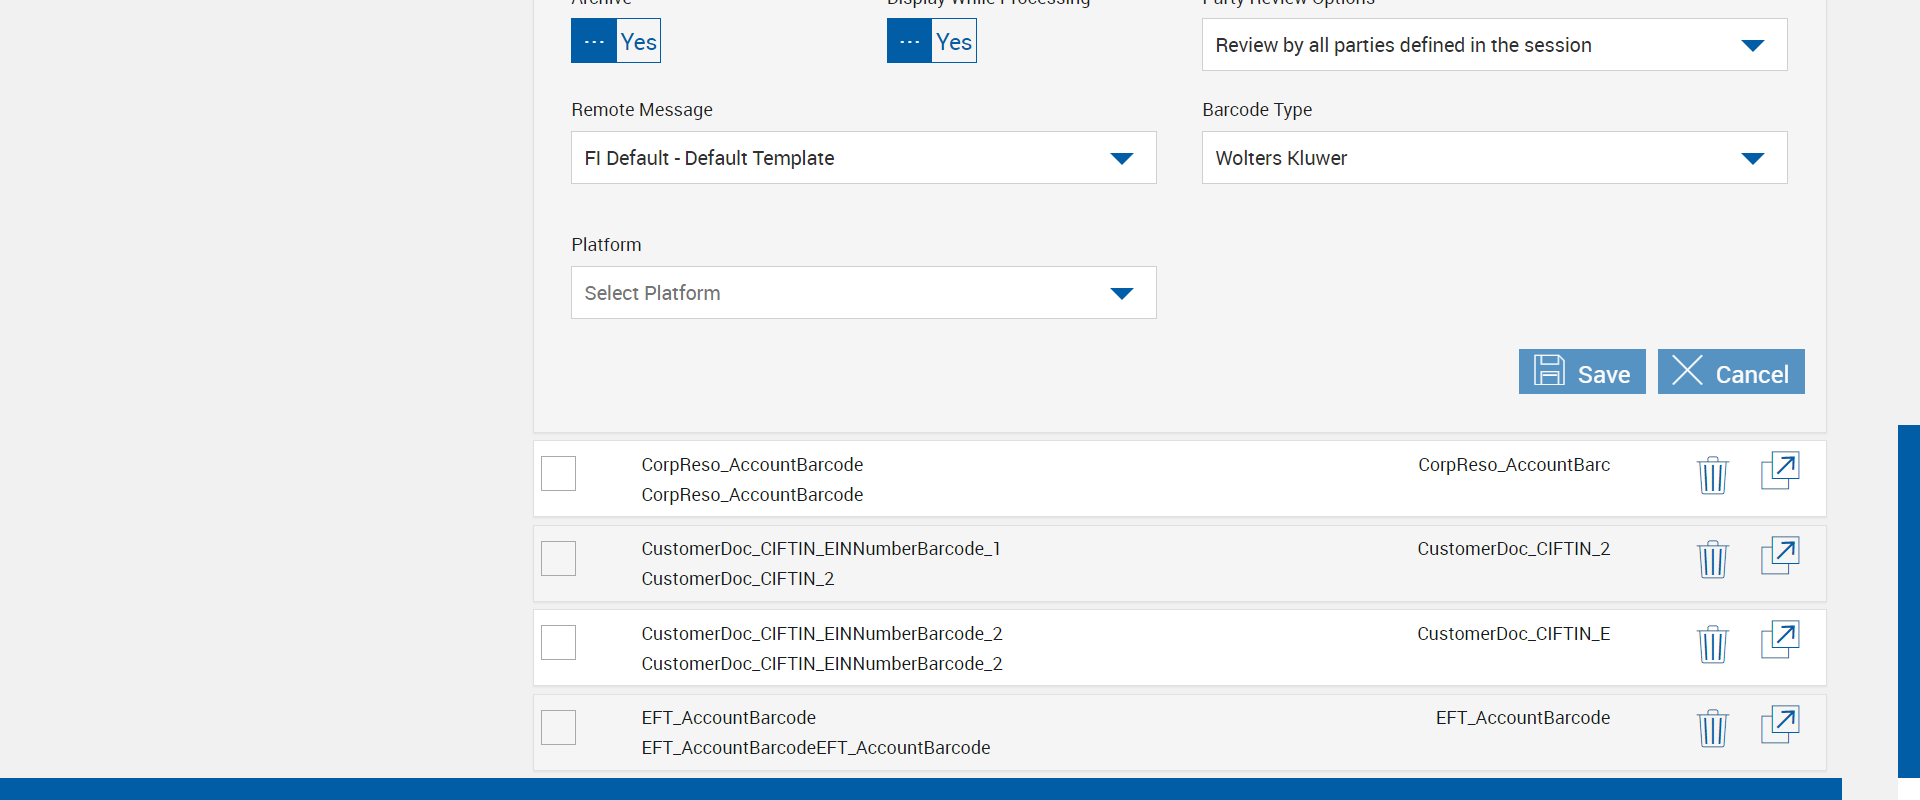
Task: Delete the CorpReso_AccountBarcode row
Action: [x=1712, y=475]
